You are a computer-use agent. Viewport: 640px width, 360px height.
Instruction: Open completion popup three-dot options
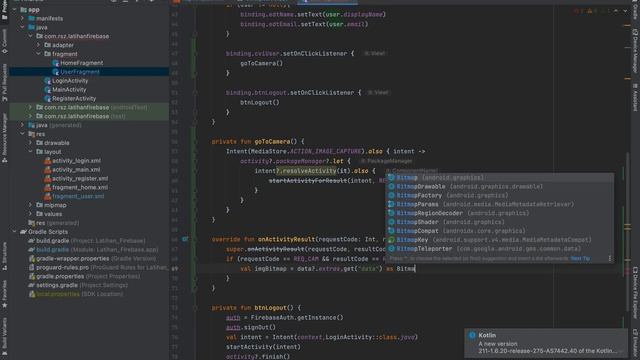pyautogui.click(x=609, y=258)
